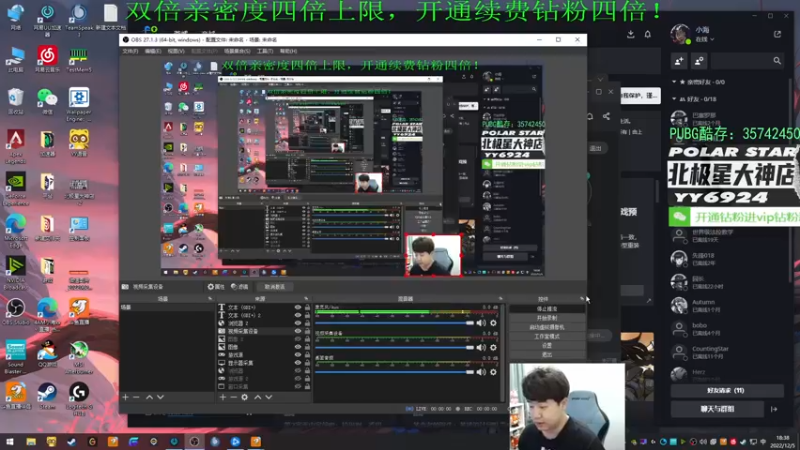Screen dimensions: 800x450
Task: Remove the selected scene with the minus icon
Action: pos(136,397)
